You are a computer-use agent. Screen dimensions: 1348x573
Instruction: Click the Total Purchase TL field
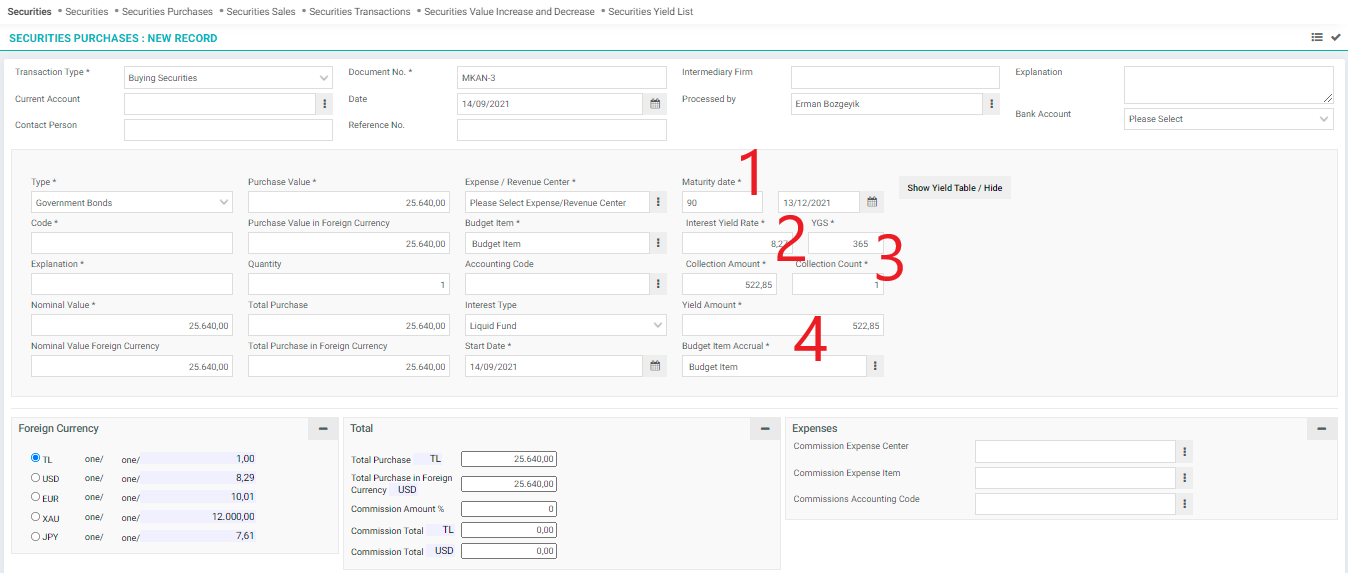coord(509,459)
